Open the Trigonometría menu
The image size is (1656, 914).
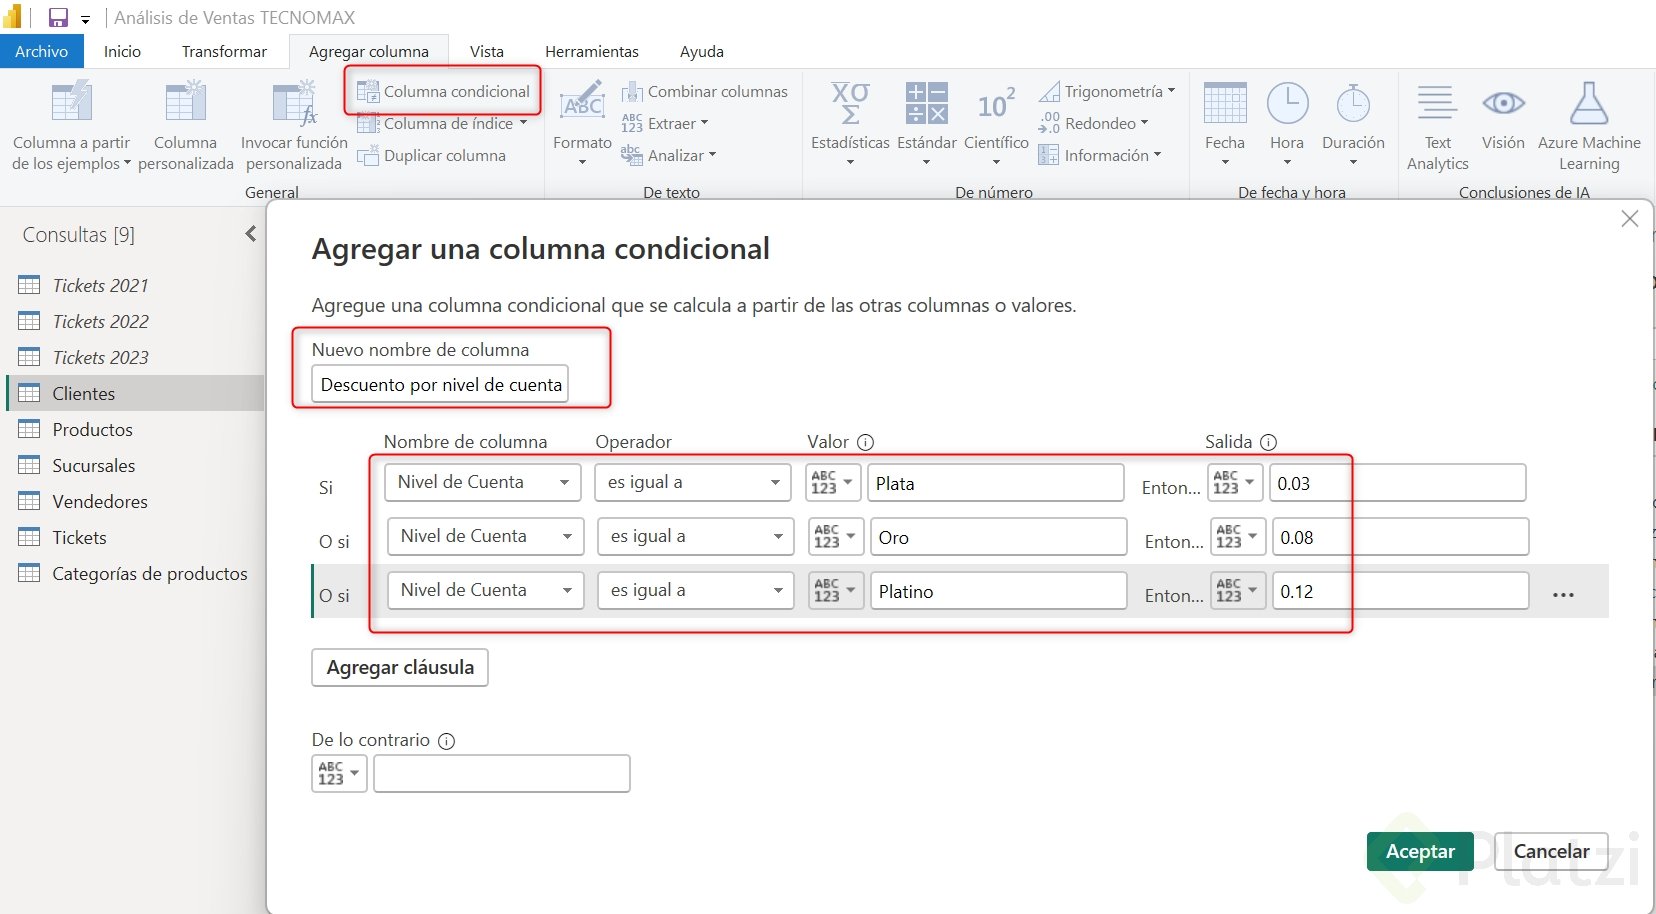1106,91
